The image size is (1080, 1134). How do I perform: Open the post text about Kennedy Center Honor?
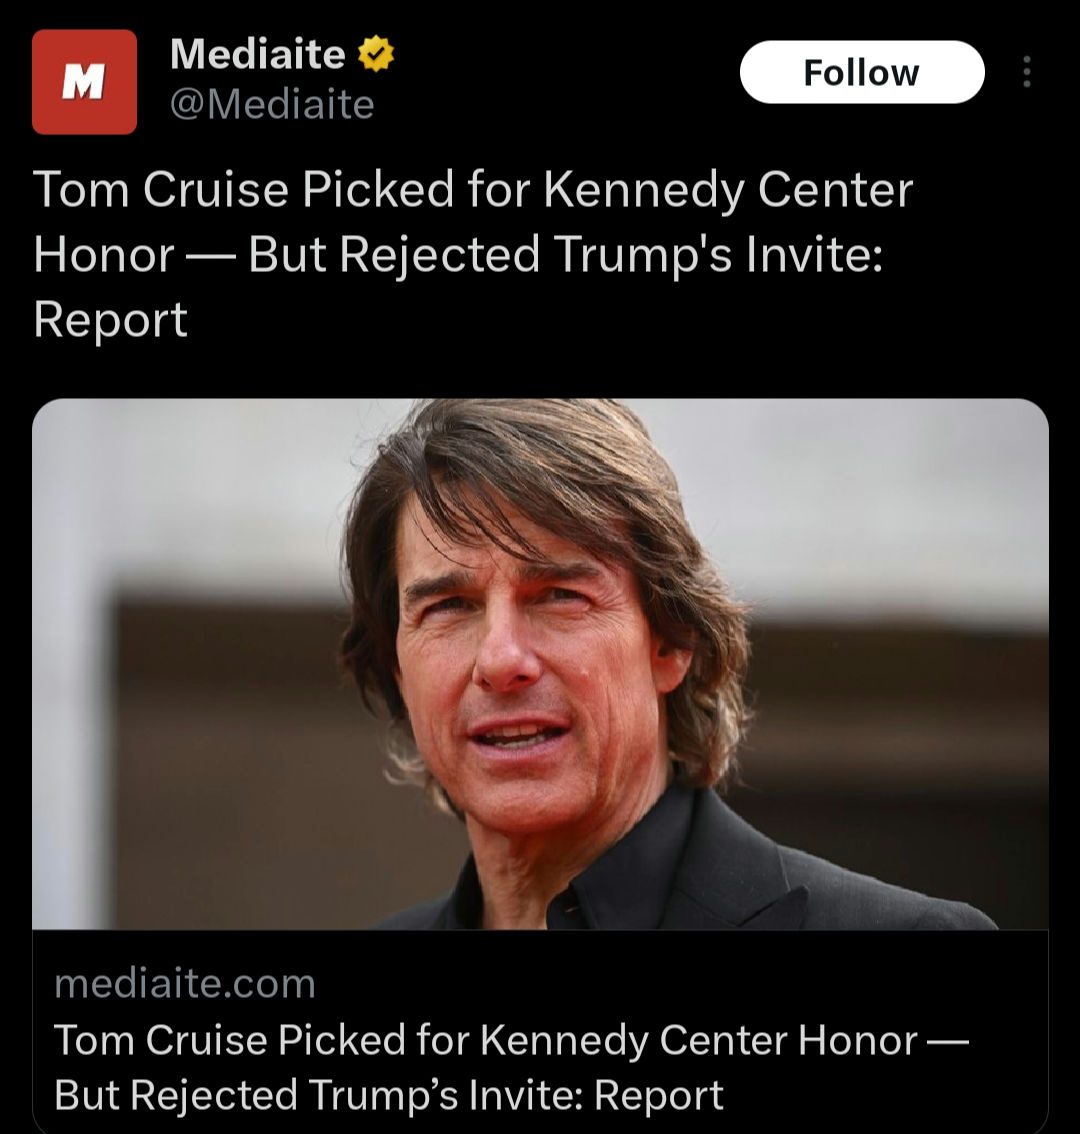click(472, 254)
